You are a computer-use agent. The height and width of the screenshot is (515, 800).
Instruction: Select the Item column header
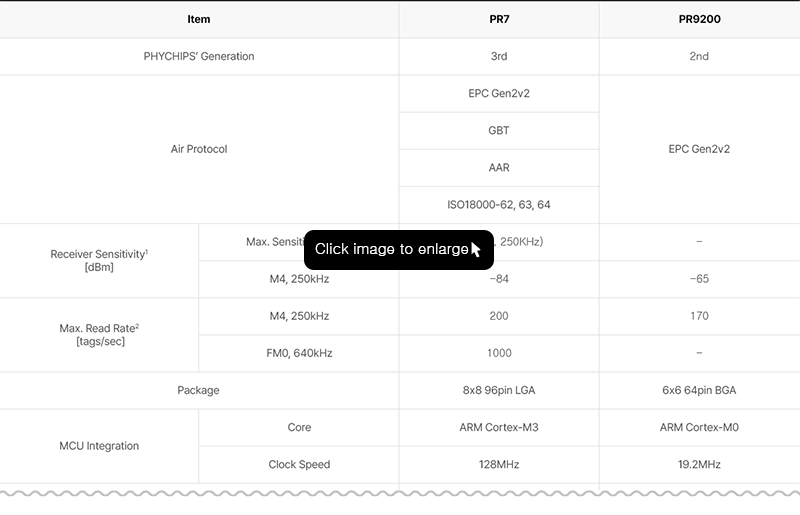[x=198, y=19]
